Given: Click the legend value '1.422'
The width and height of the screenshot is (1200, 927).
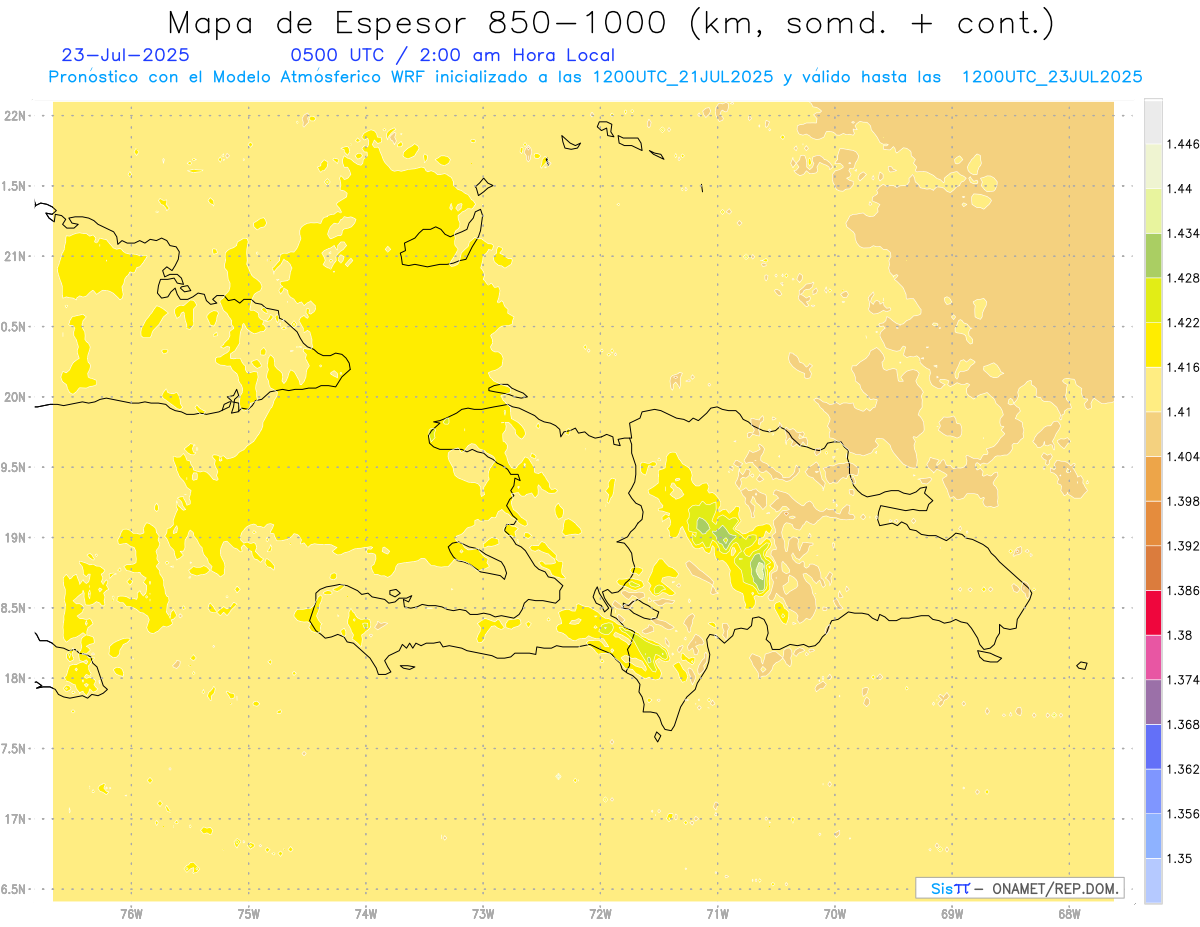Looking at the screenshot, I should coord(1183,322).
